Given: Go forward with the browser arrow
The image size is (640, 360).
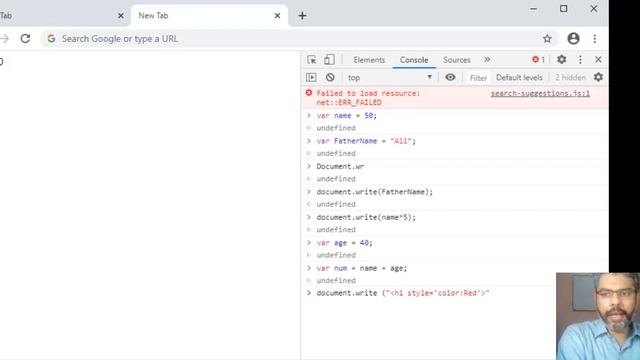Looking at the screenshot, I should 4,39.
